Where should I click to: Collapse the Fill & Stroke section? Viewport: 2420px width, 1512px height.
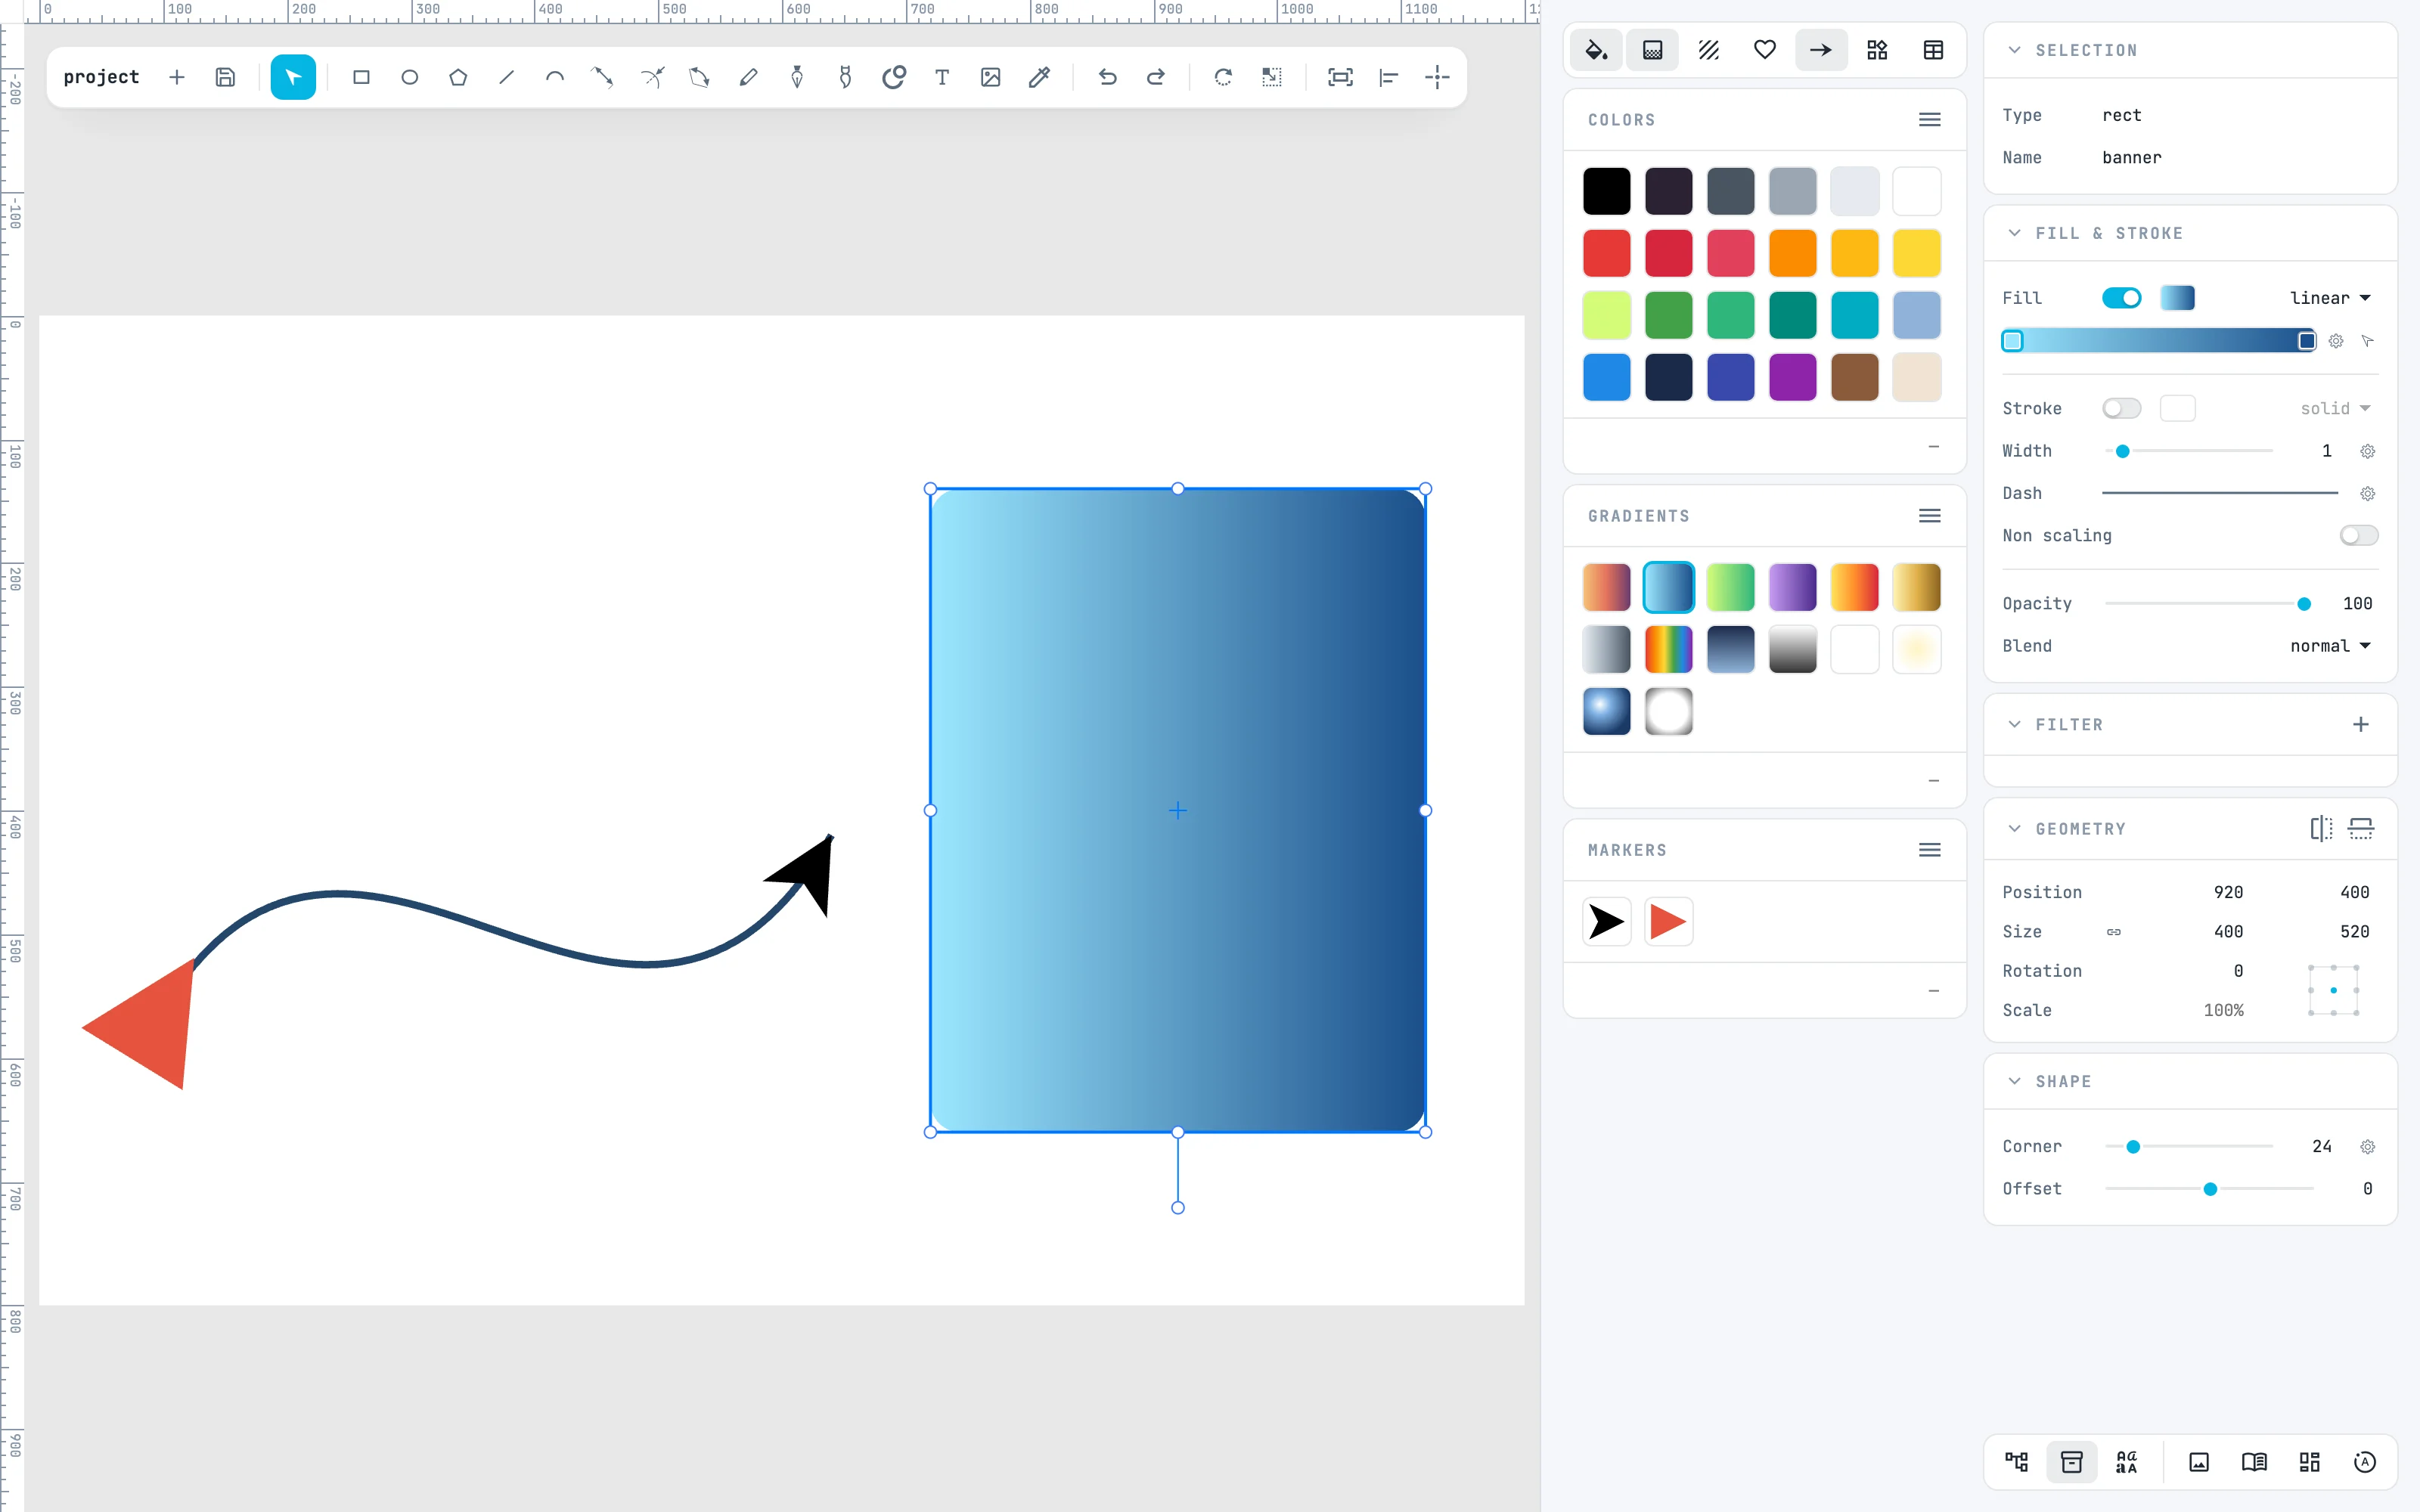tap(2014, 233)
